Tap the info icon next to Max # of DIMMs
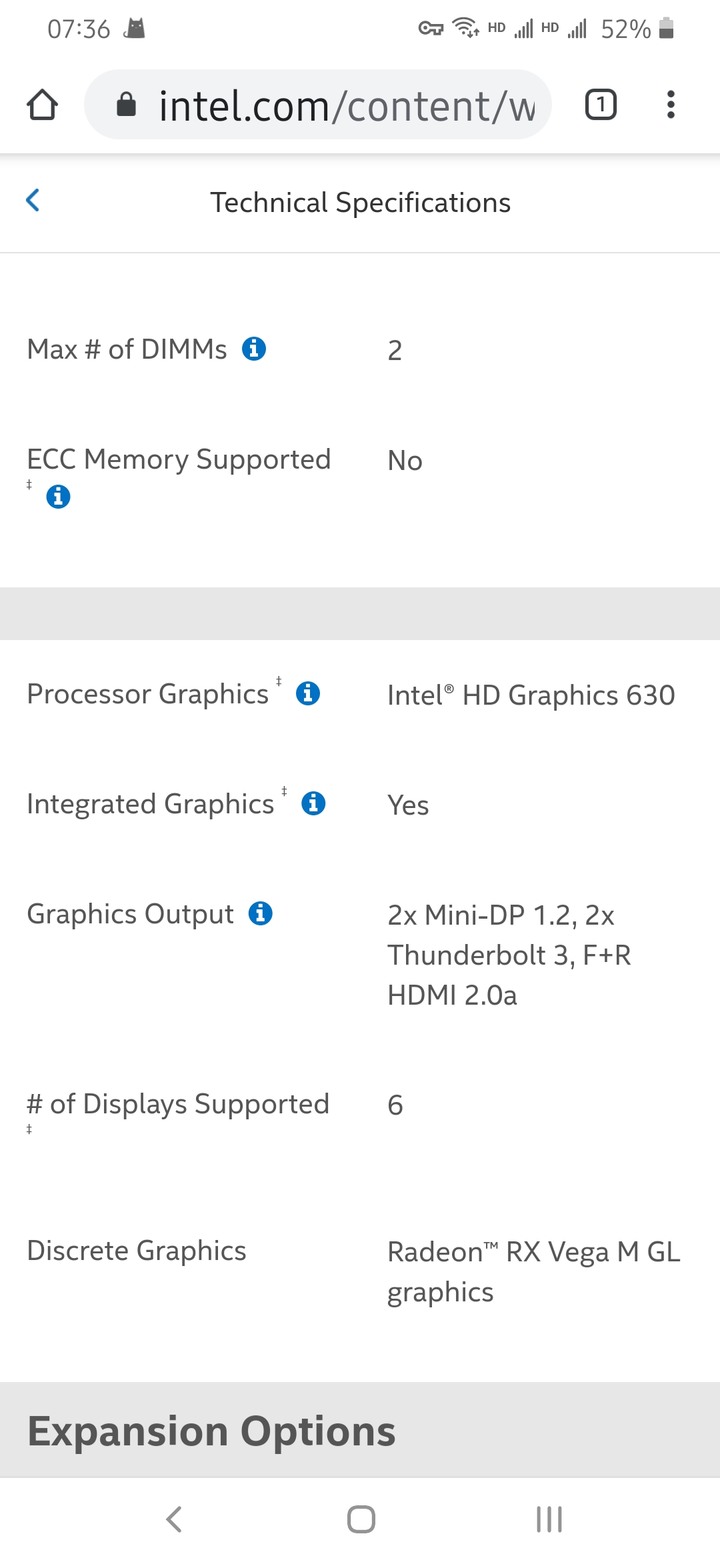Image resolution: width=720 pixels, height=1560 pixels. pyautogui.click(x=254, y=349)
